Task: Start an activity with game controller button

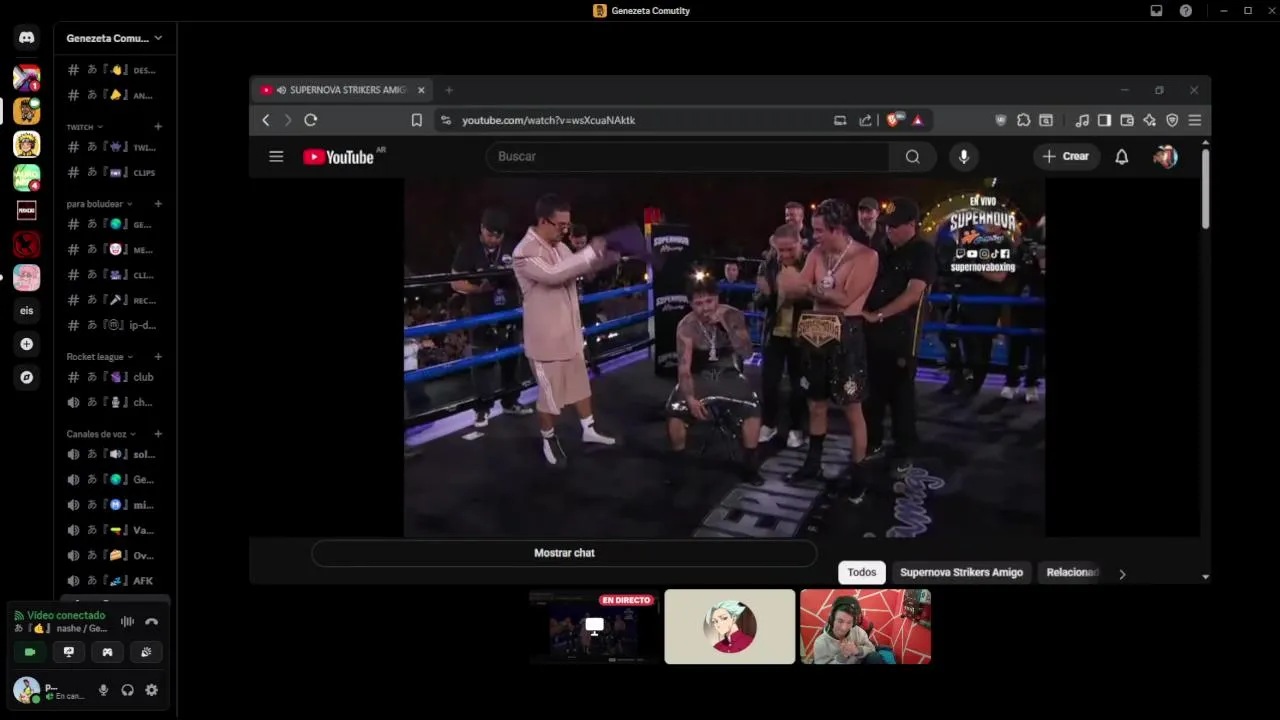Action: 107,652
